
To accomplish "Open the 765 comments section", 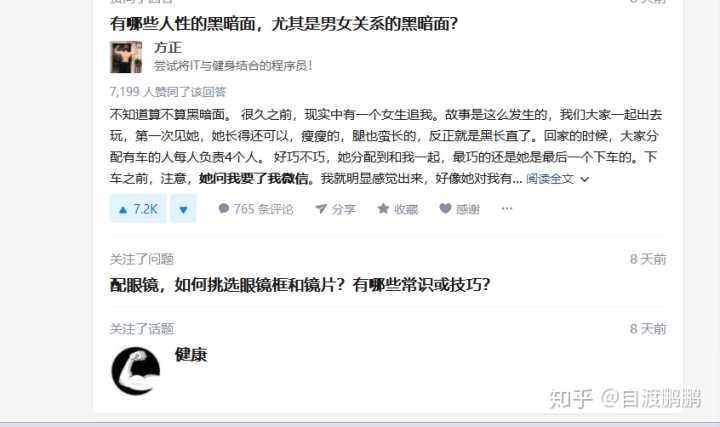I will click(256, 209).
